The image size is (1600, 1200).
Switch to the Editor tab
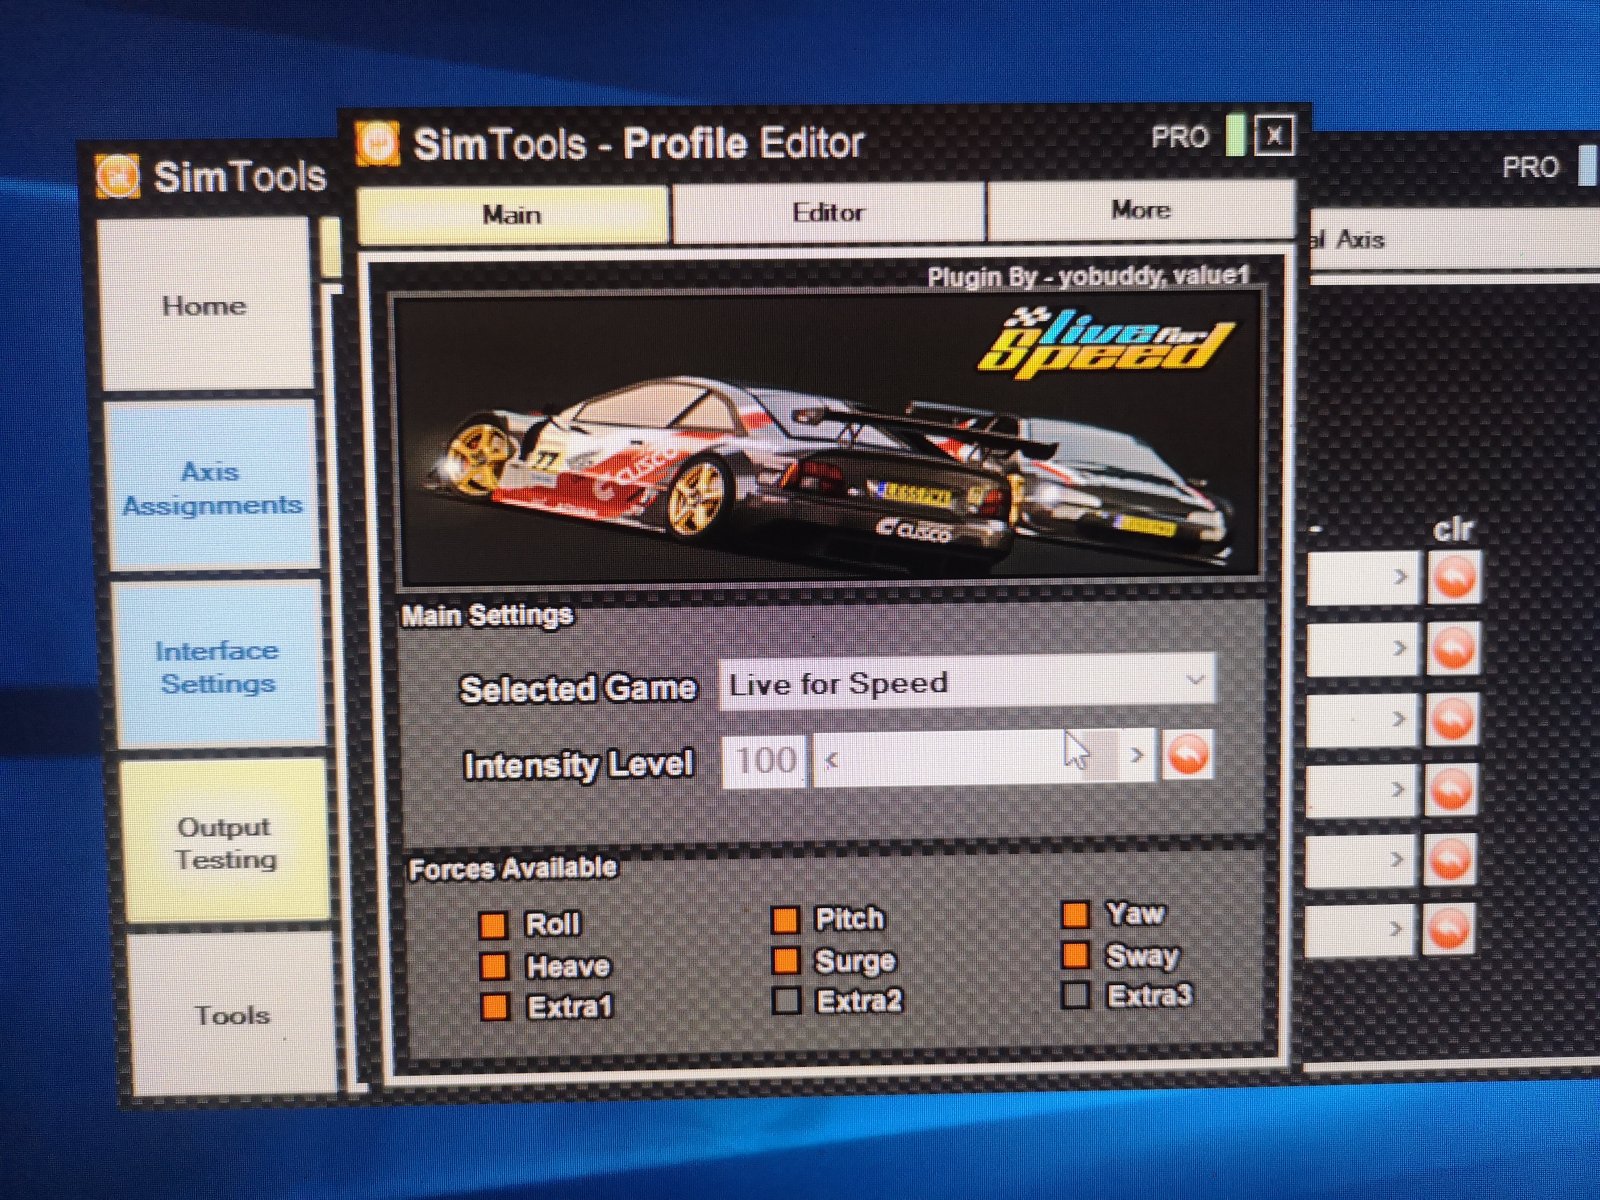coord(828,212)
